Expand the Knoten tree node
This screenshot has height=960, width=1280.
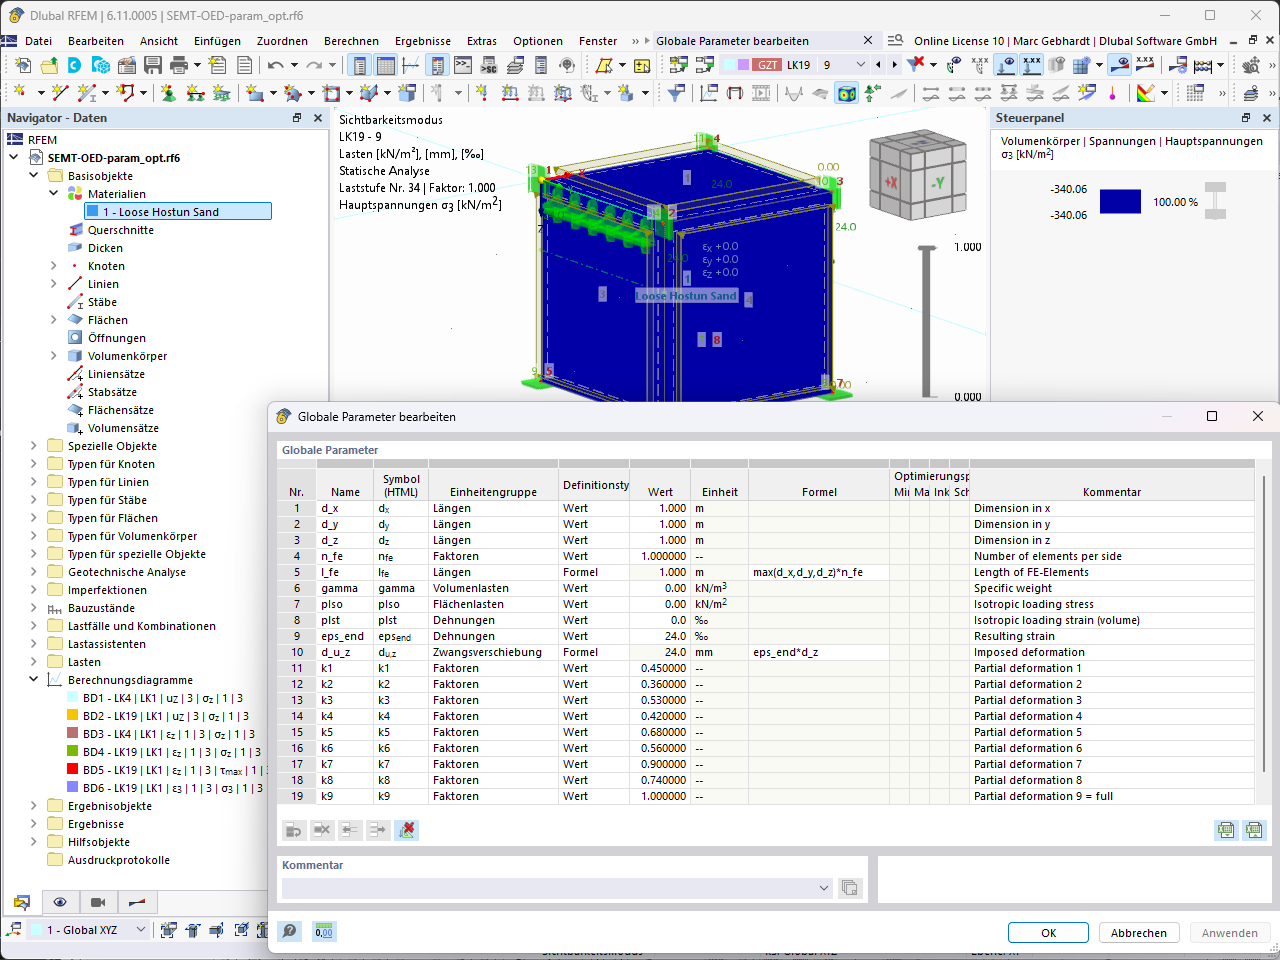click(x=54, y=266)
